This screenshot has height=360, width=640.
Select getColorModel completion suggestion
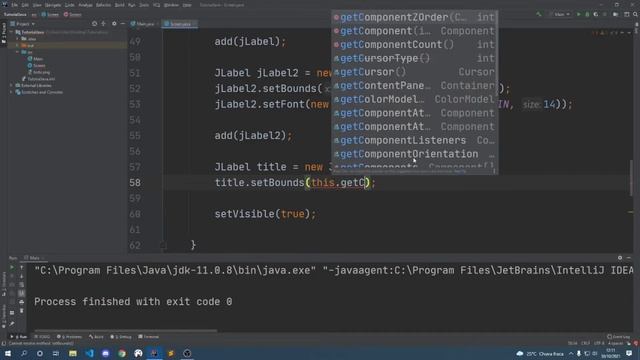[414, 99]
